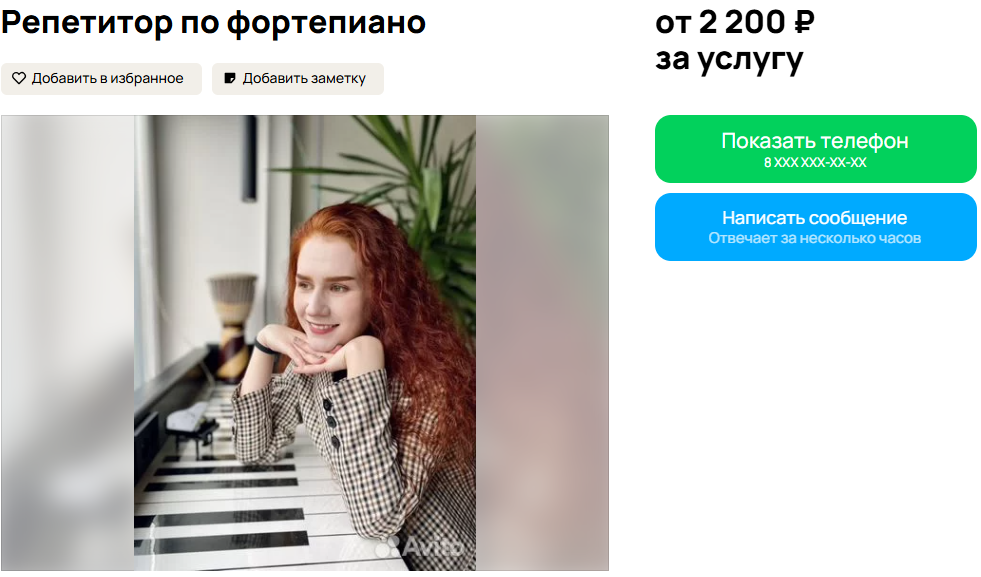Reveal number with Показать телефон button
The width and height of the screenshot is (981, 577).
(815, 149)
